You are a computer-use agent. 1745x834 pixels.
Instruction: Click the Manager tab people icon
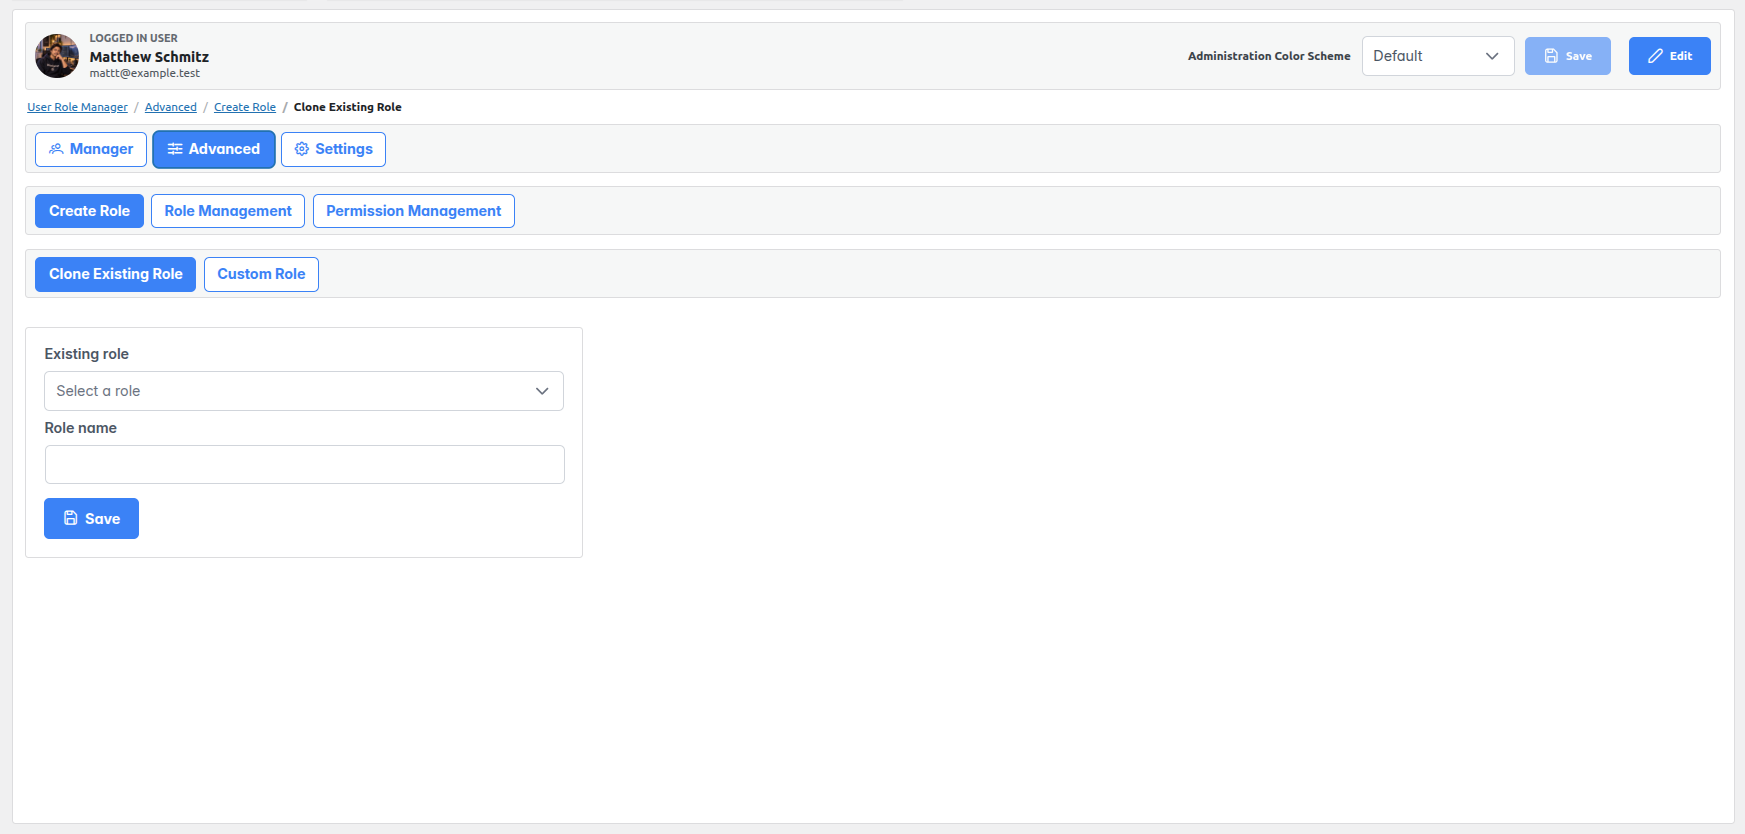click(x=56, y=149)
